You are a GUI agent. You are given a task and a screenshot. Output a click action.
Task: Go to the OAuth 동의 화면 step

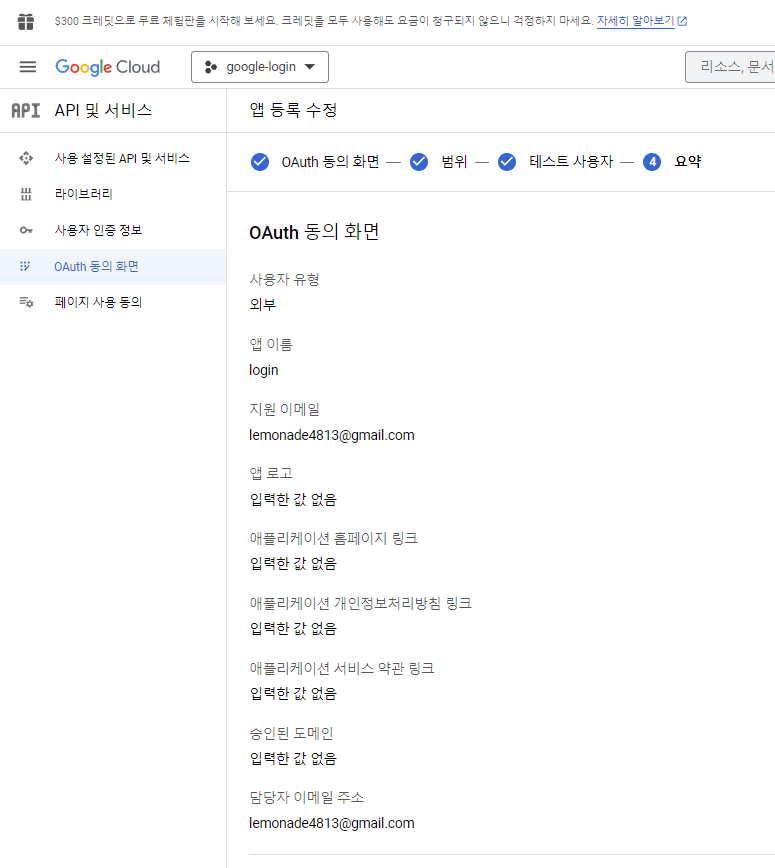click(330, 162)
